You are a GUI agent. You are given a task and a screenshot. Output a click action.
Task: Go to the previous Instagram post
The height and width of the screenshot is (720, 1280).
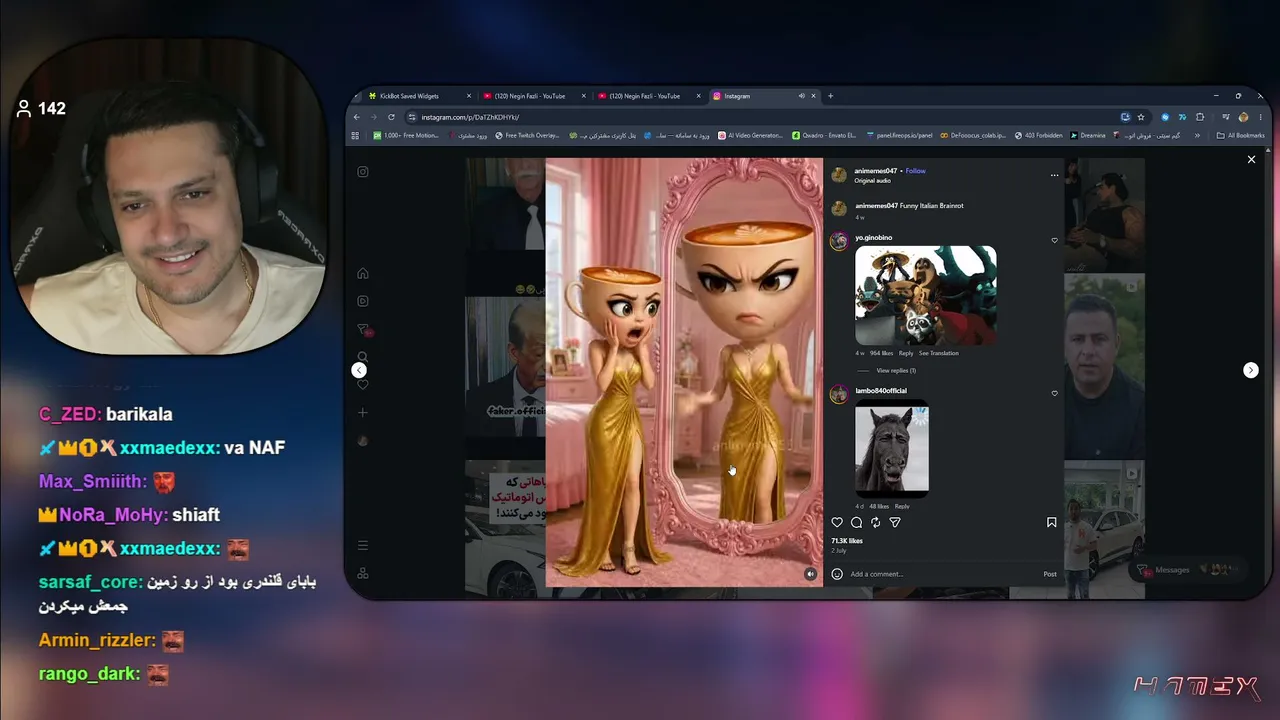coord(359,370)
